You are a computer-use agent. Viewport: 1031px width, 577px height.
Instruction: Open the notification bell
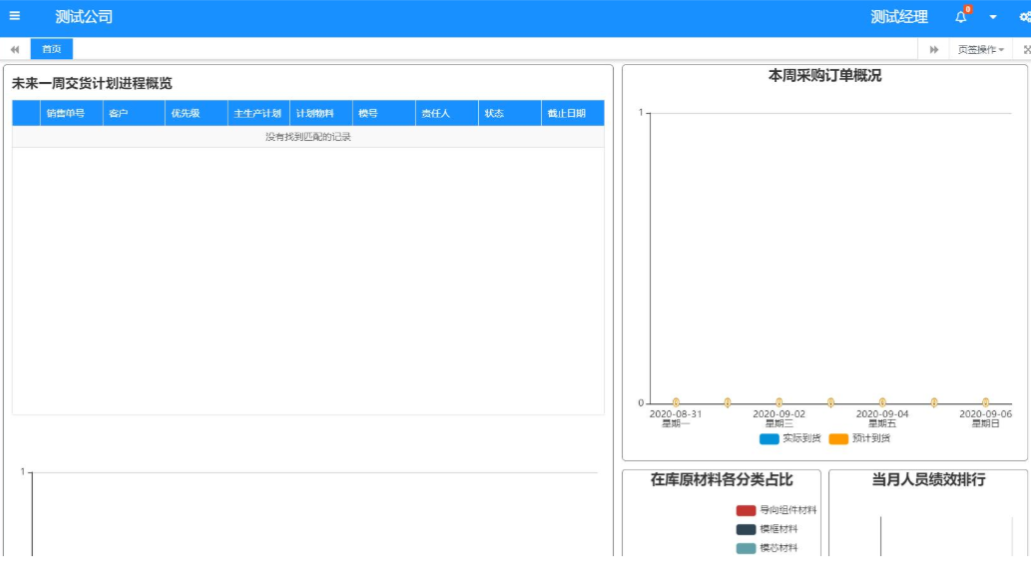click(961, 17)
